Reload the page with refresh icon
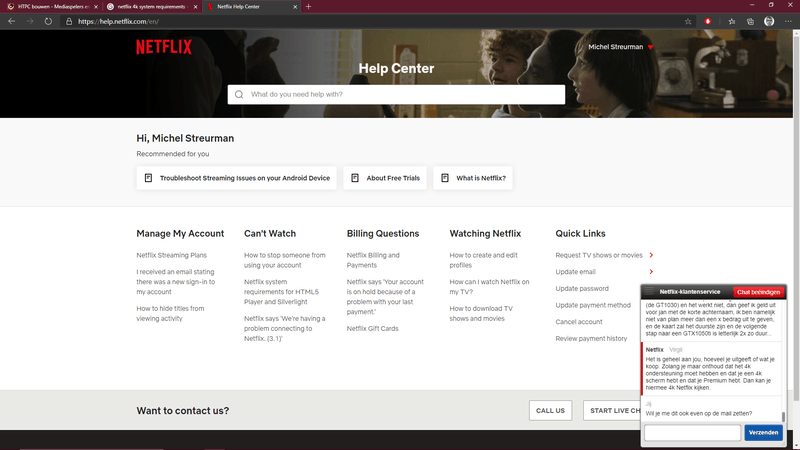The width and height of the screenshot is (800, 450). click(48, 21)
